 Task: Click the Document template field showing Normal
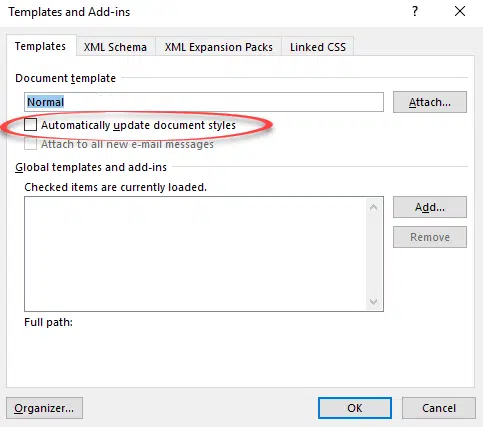[204, 102]
